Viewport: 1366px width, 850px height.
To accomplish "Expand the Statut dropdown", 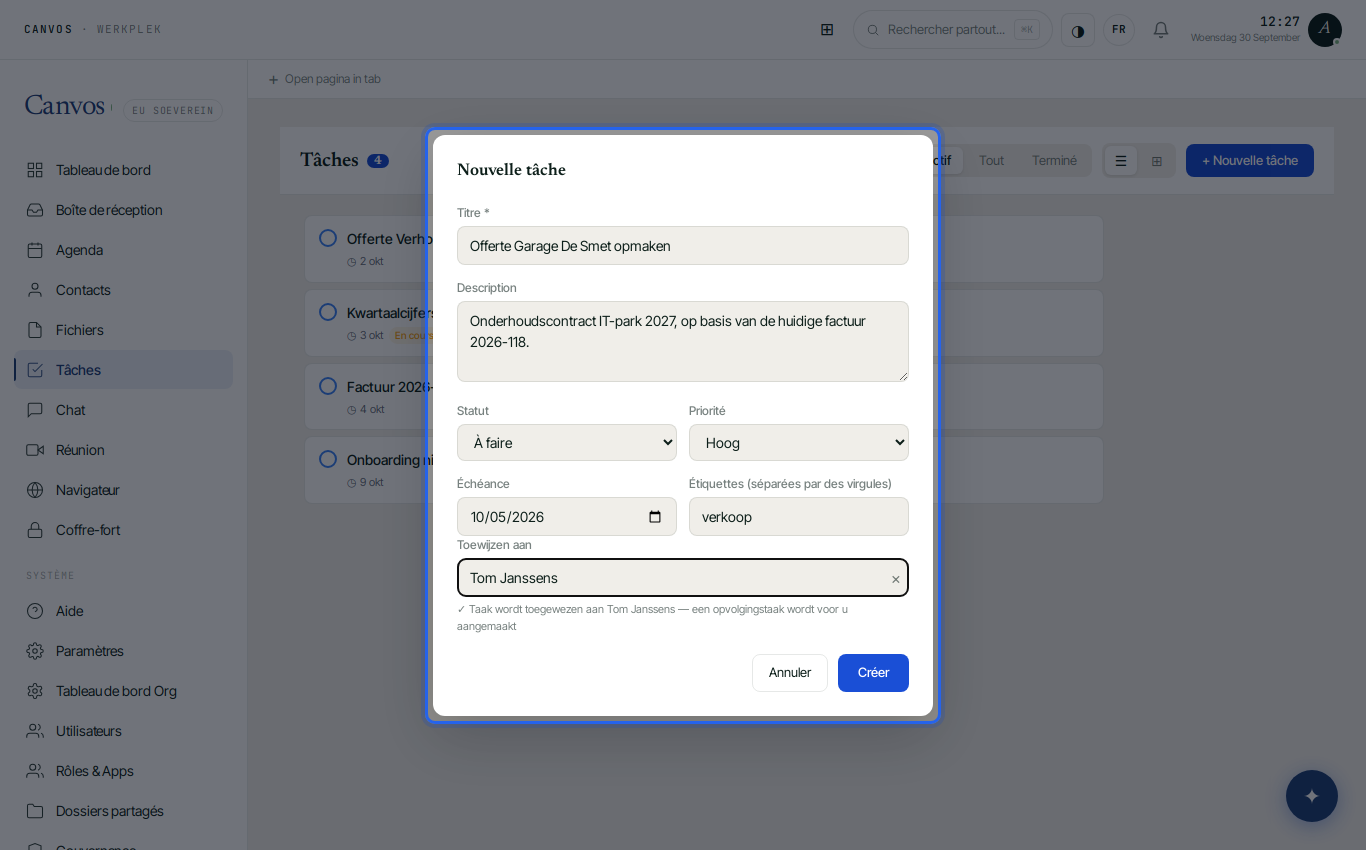I will tap(567, 443).
